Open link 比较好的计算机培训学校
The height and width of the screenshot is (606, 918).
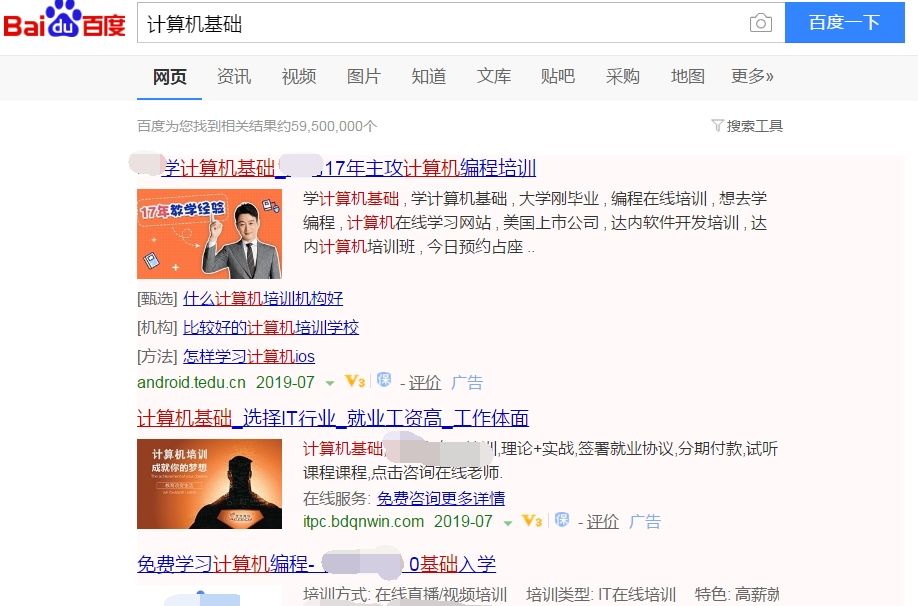[270, 327]
